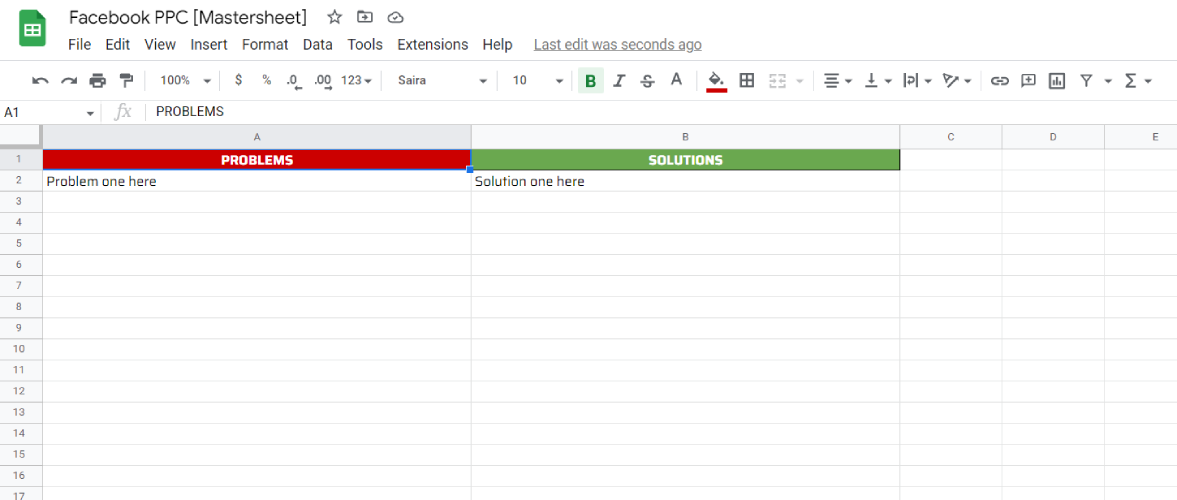The height and width of the screenshot is (500, 1177).
Task: Open the Format menu
Action: tap(265, 45)
